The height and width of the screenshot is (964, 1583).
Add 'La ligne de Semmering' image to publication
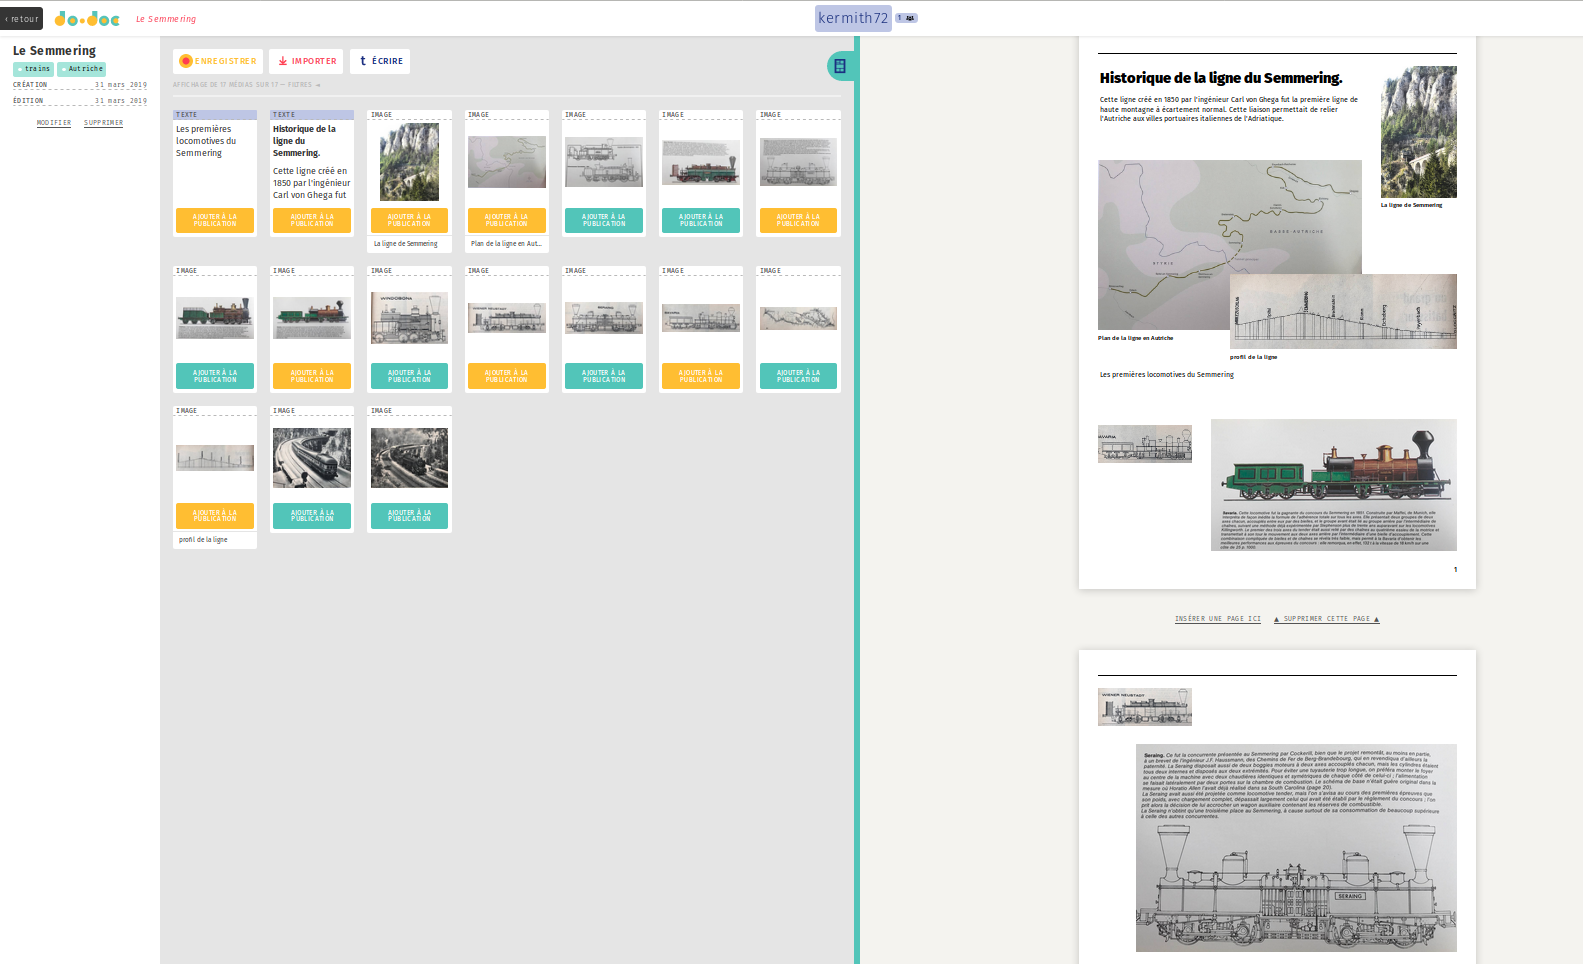(409, 220)
